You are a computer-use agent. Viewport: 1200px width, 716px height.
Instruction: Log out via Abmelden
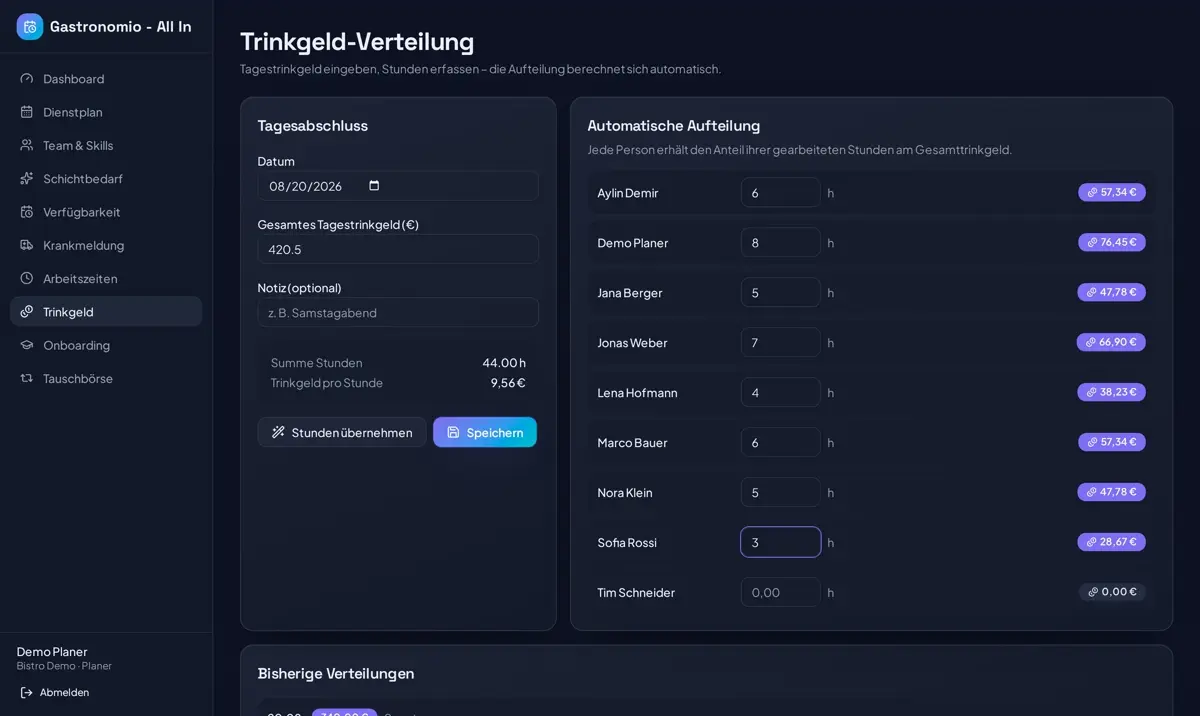(x=54, y=692)
